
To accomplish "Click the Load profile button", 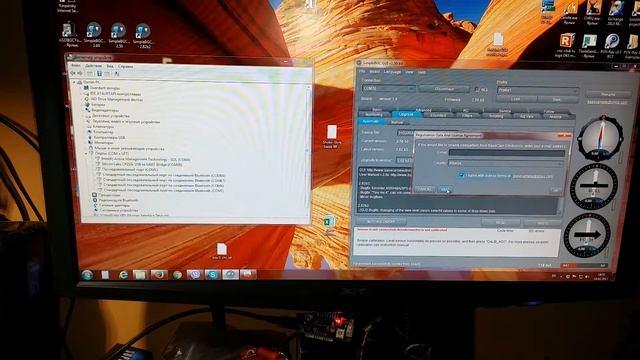I will 516,99.
